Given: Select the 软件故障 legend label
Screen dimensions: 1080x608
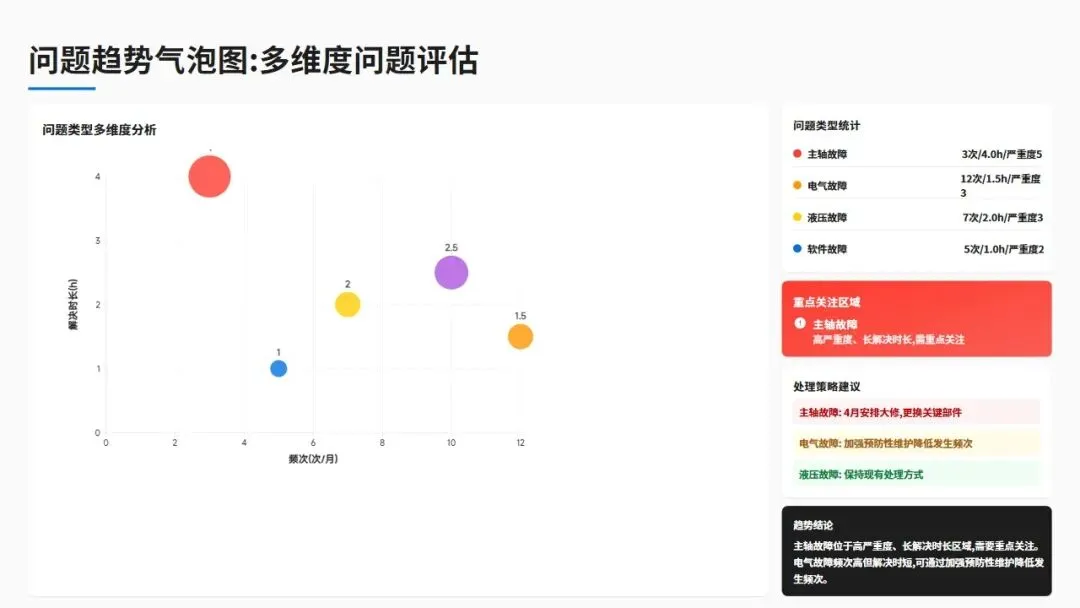Looking at the screenshot, I should [827, 249].
